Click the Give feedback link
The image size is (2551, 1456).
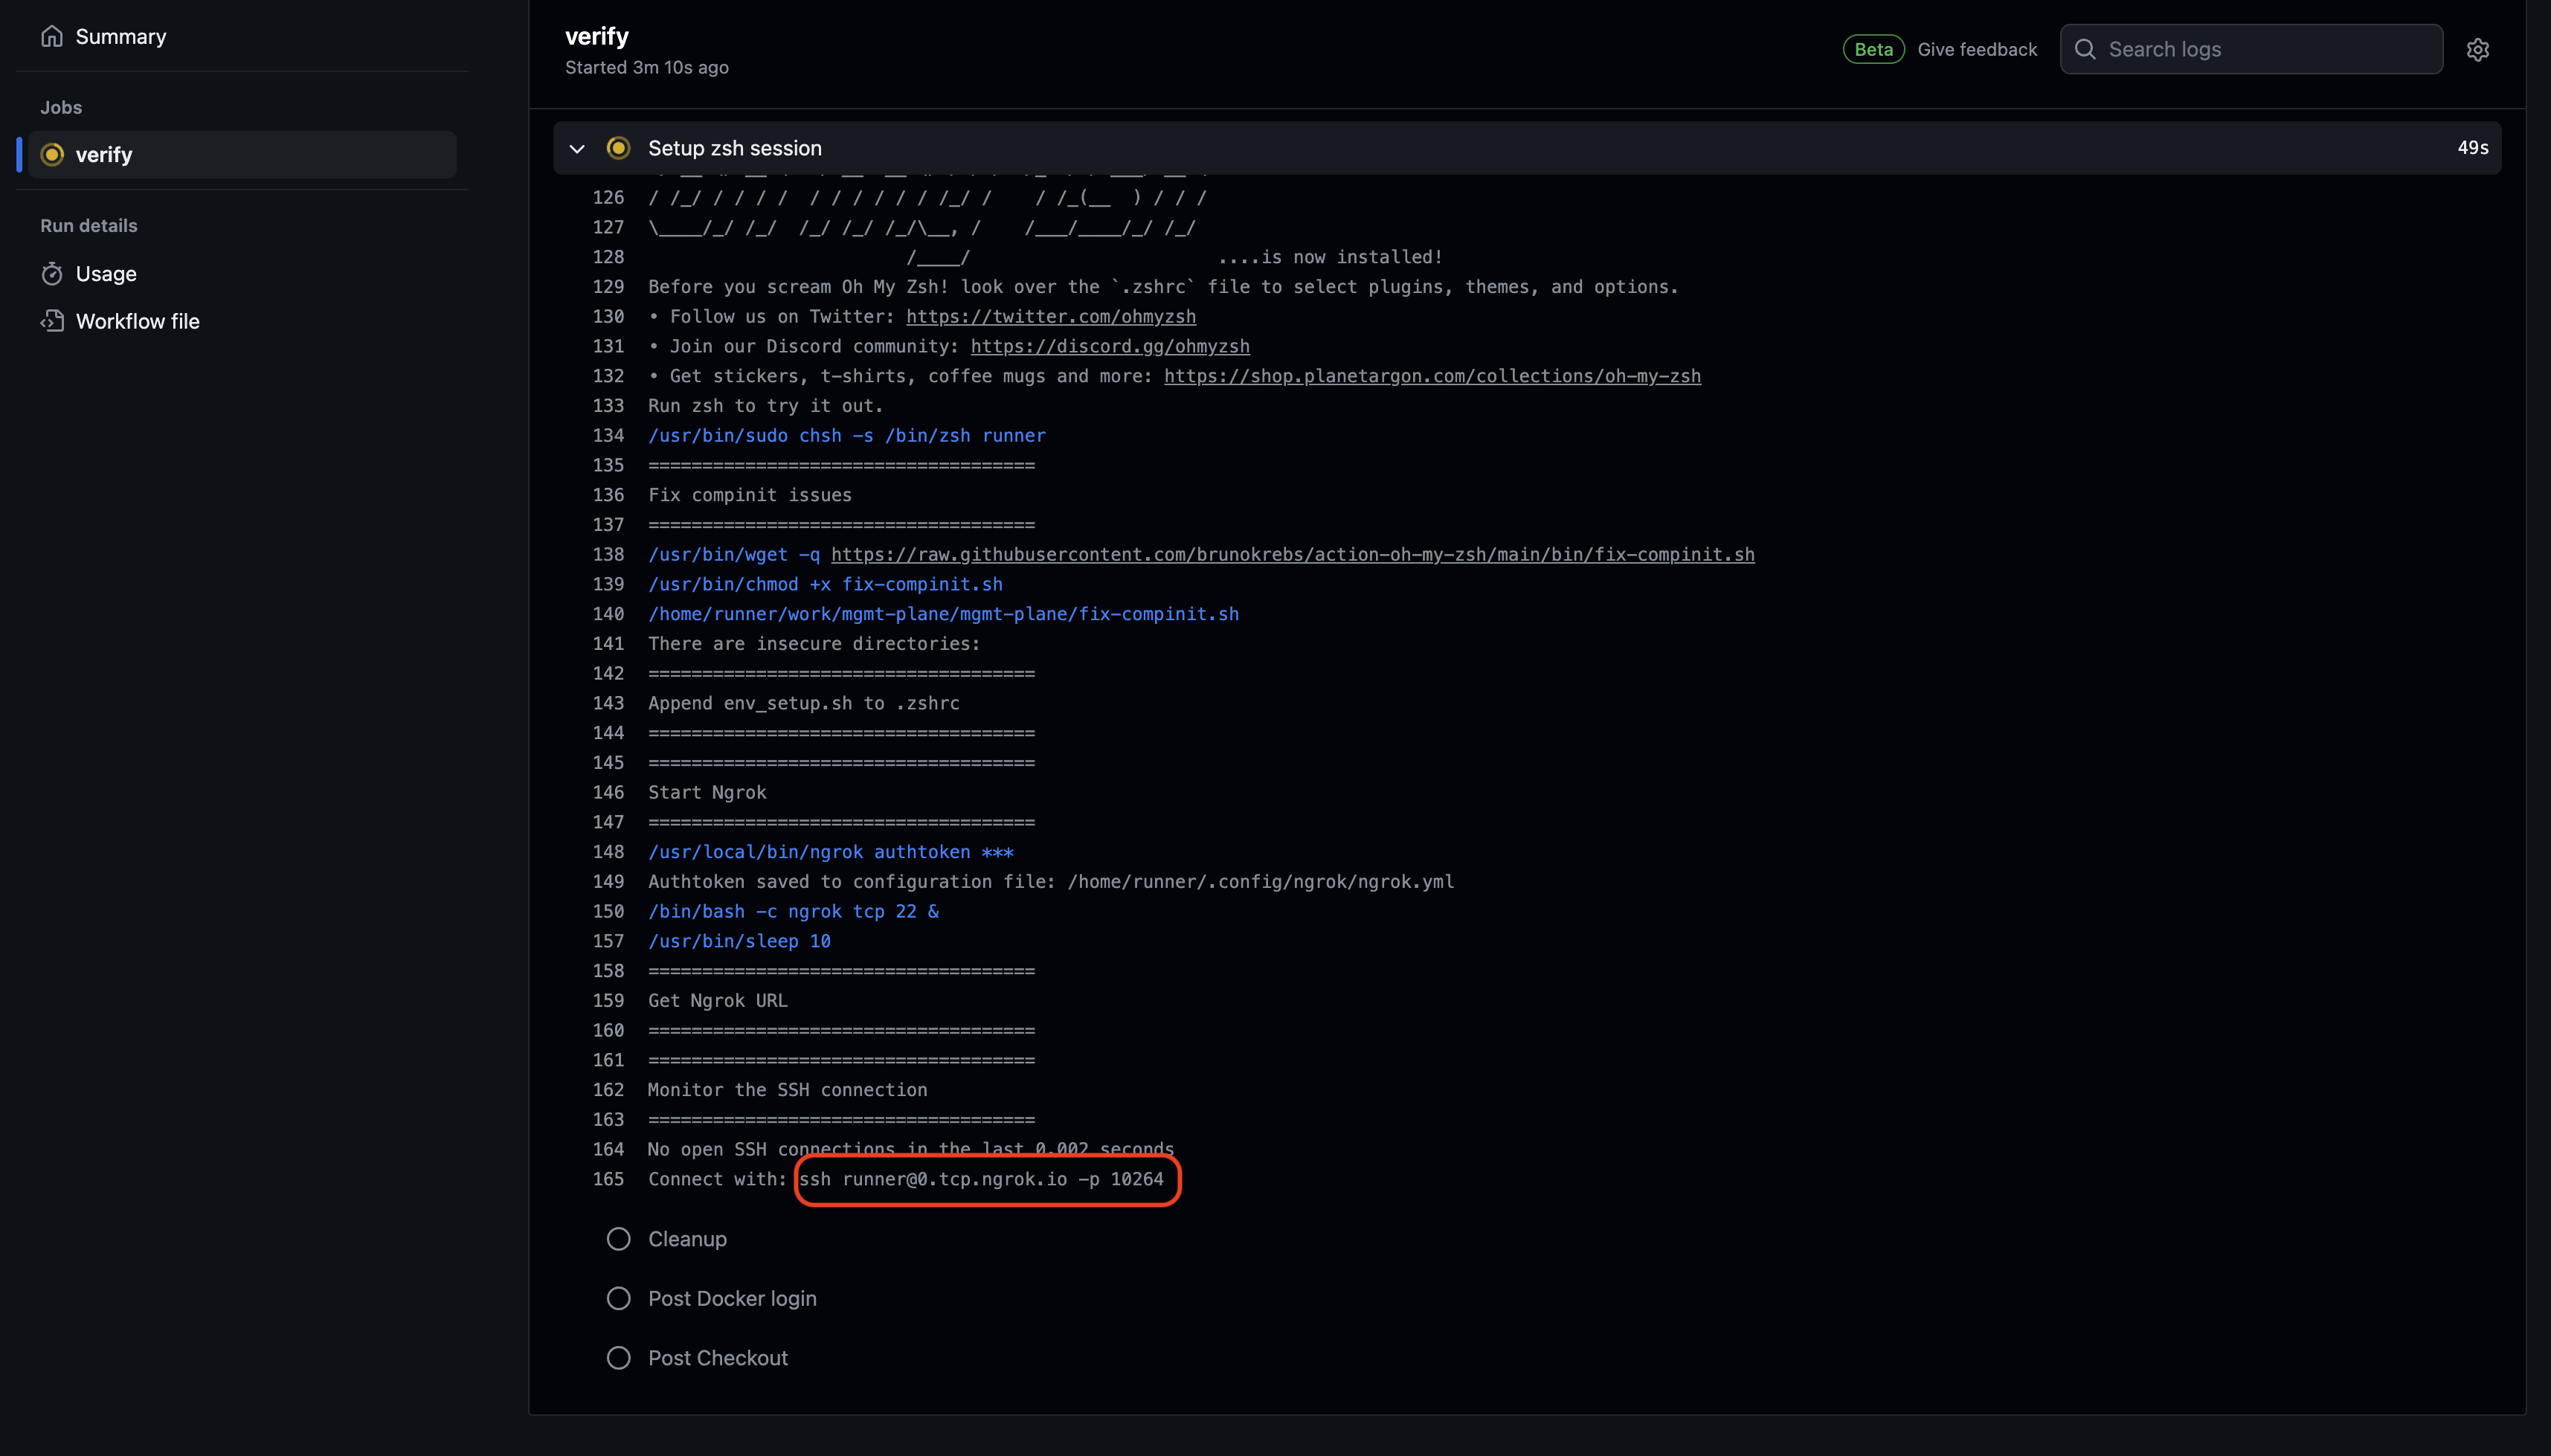[x=1976, y=49]
